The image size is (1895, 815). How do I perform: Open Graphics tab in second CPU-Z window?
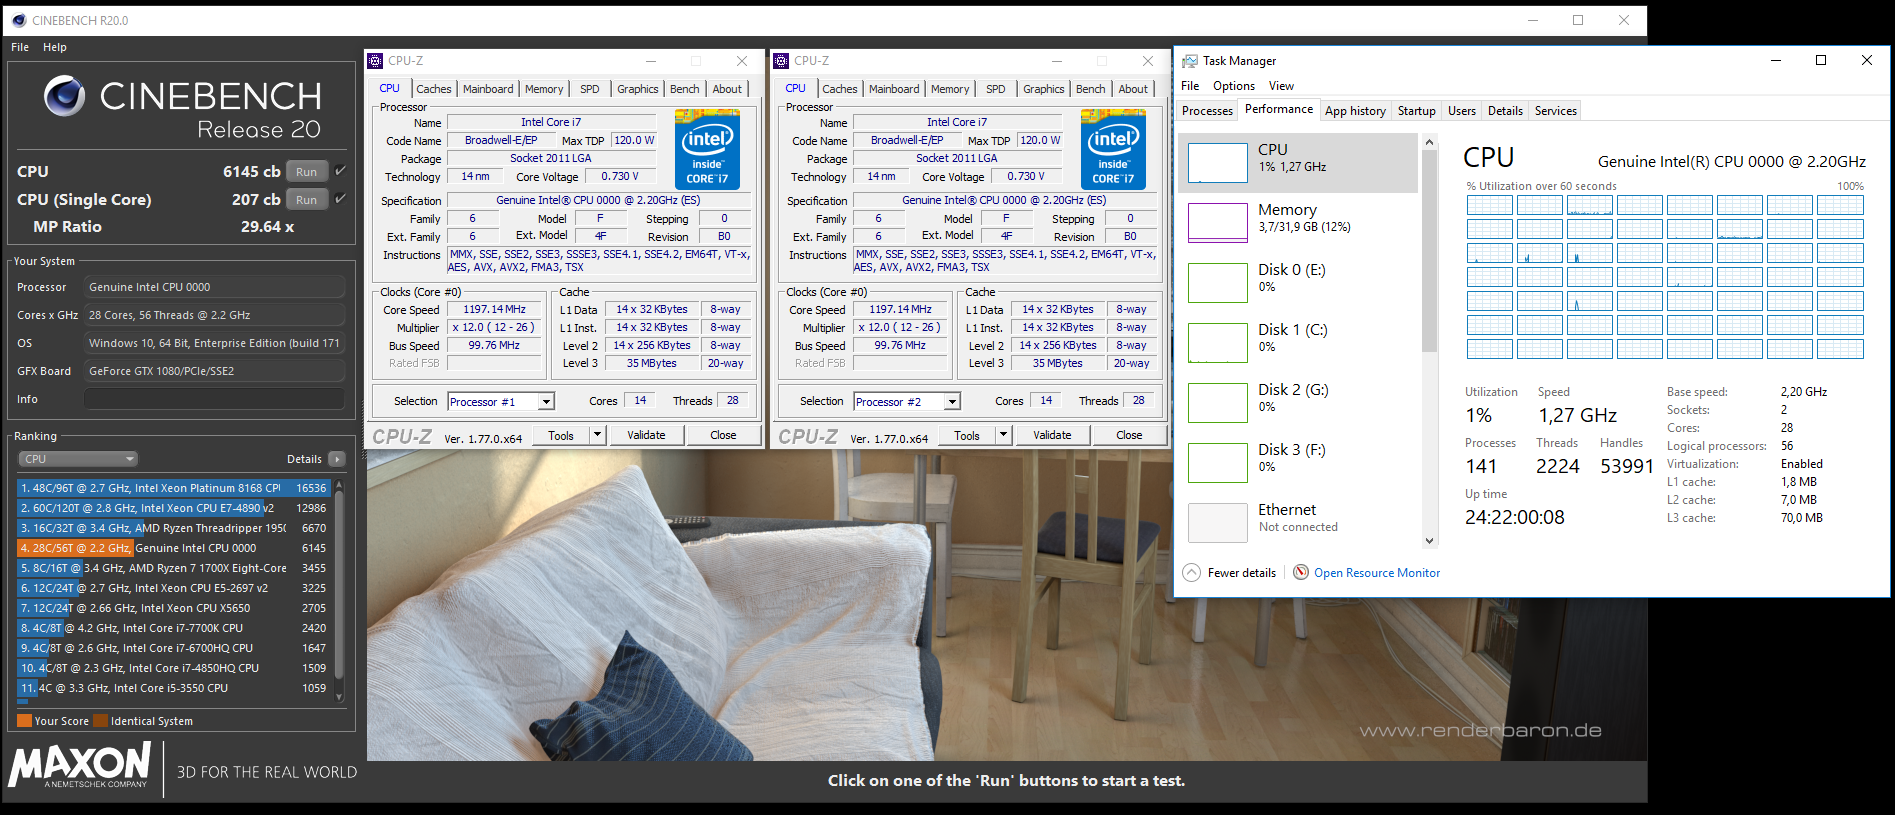coord(1043,89)
